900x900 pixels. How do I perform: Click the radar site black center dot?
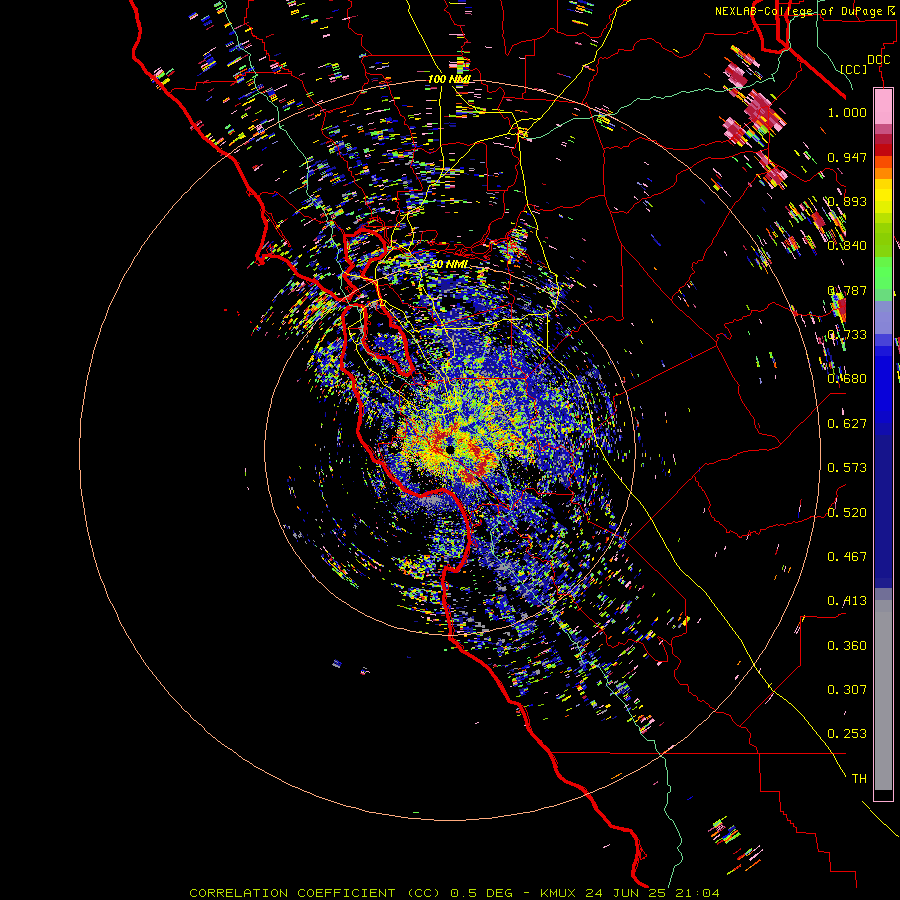[x=450, y=449]
